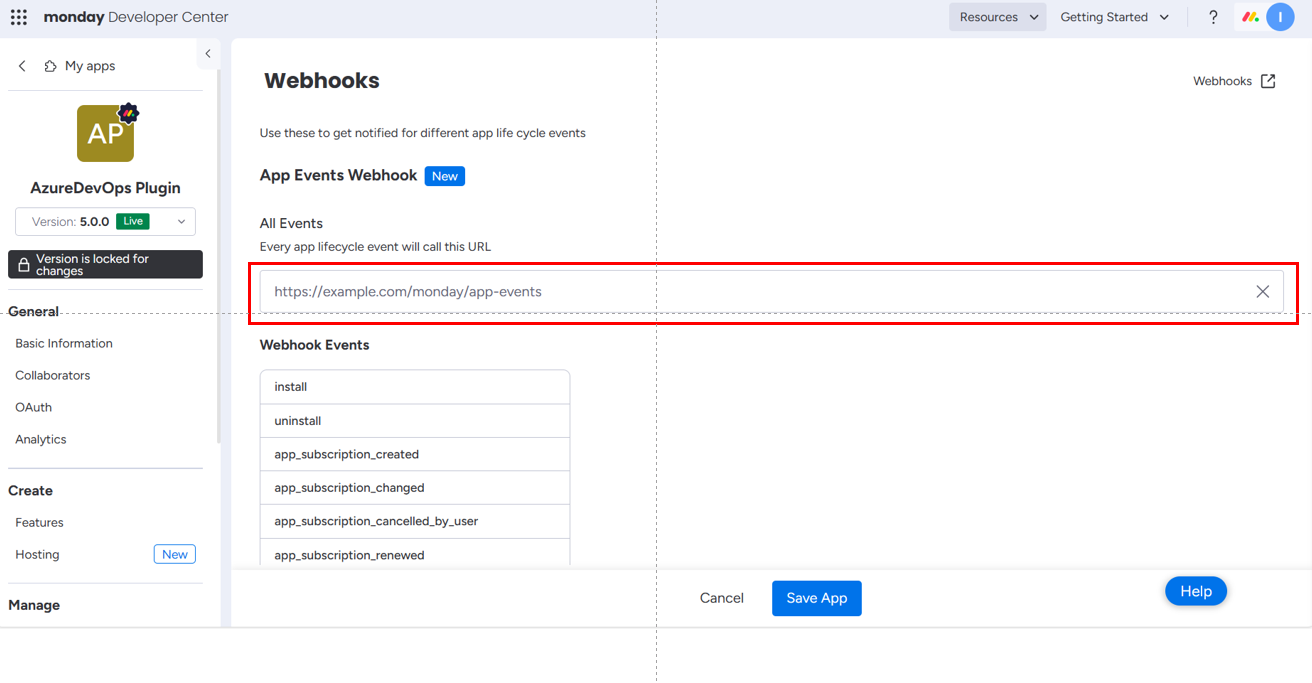Open the user avatar profile menu

pyautogui.click(x=1280, y=17)
